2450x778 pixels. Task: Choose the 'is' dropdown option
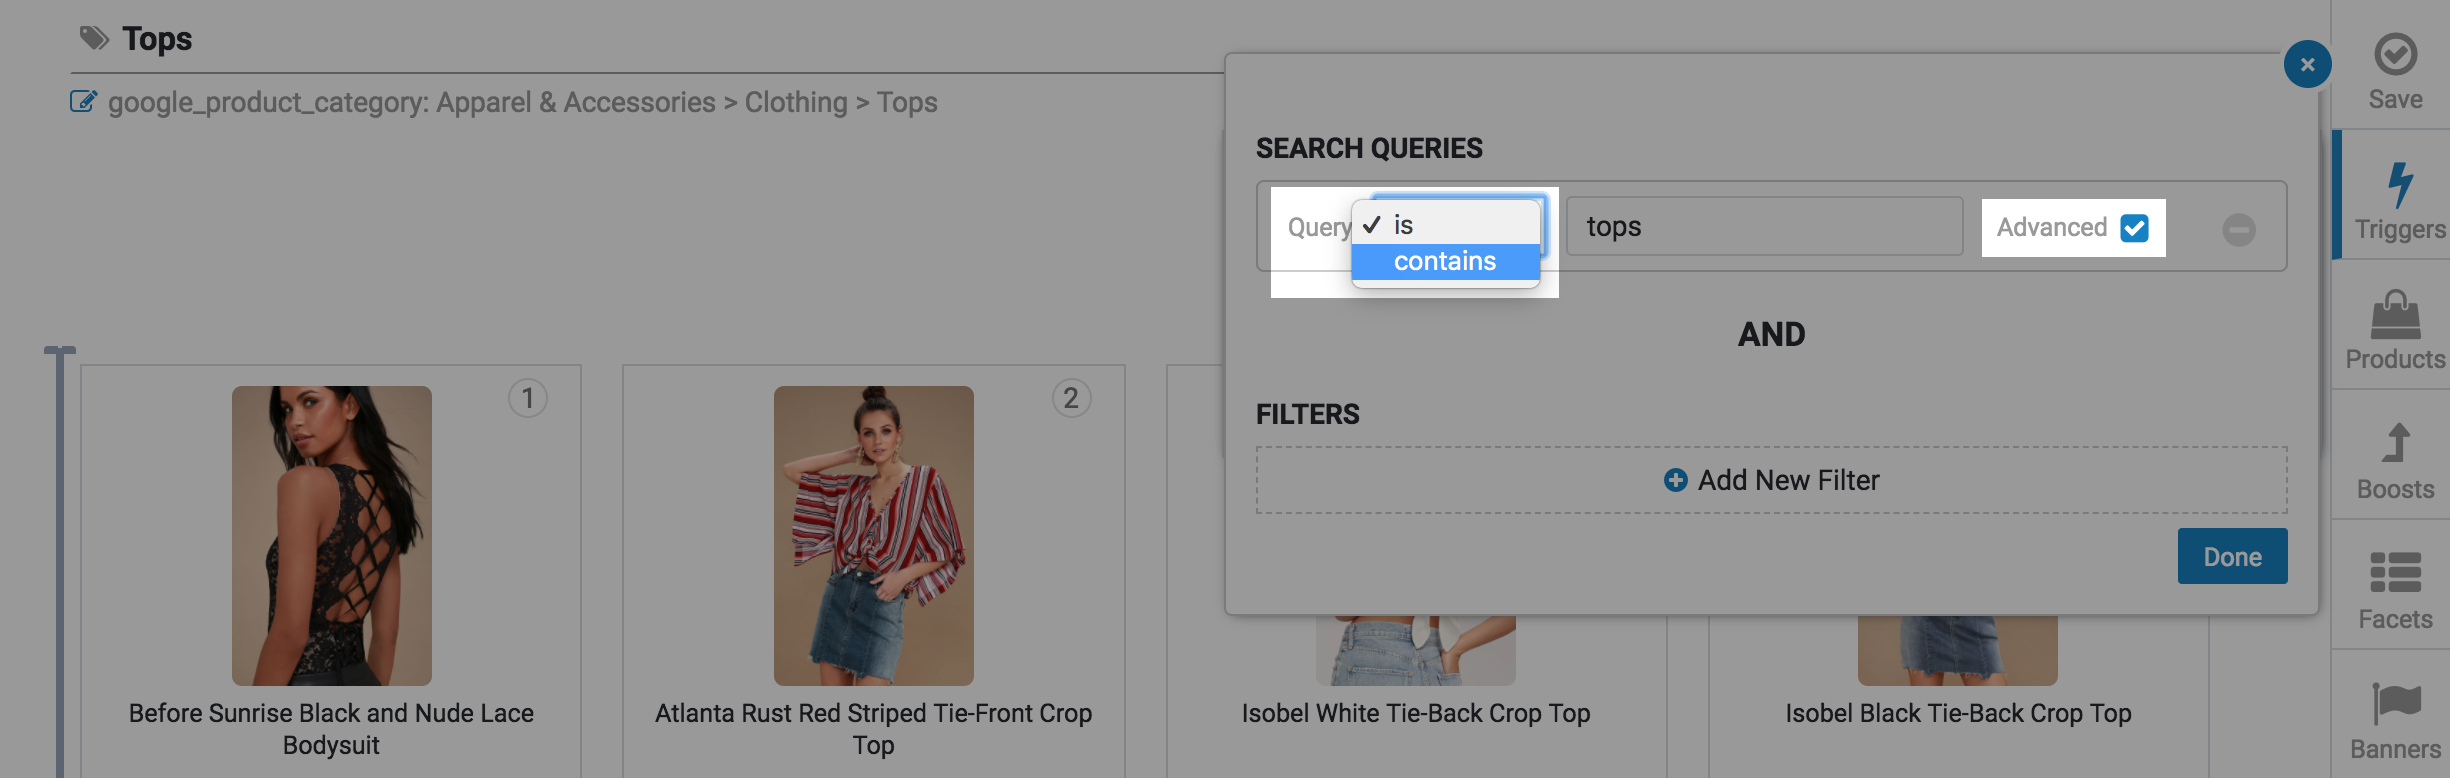(1404, 226)
